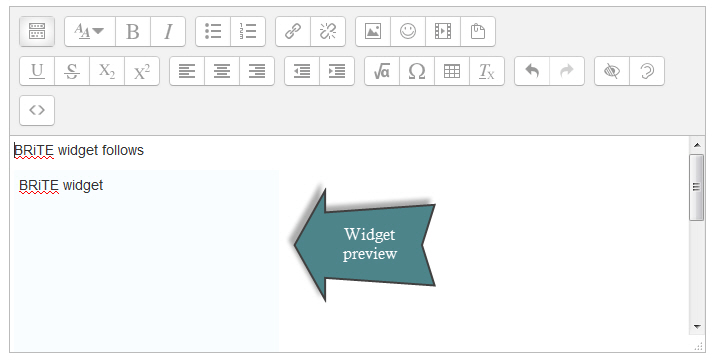This screenshot has width=717, height=363.
Task: Insert an unordered bullet list
Action: [x=213, y=32]
